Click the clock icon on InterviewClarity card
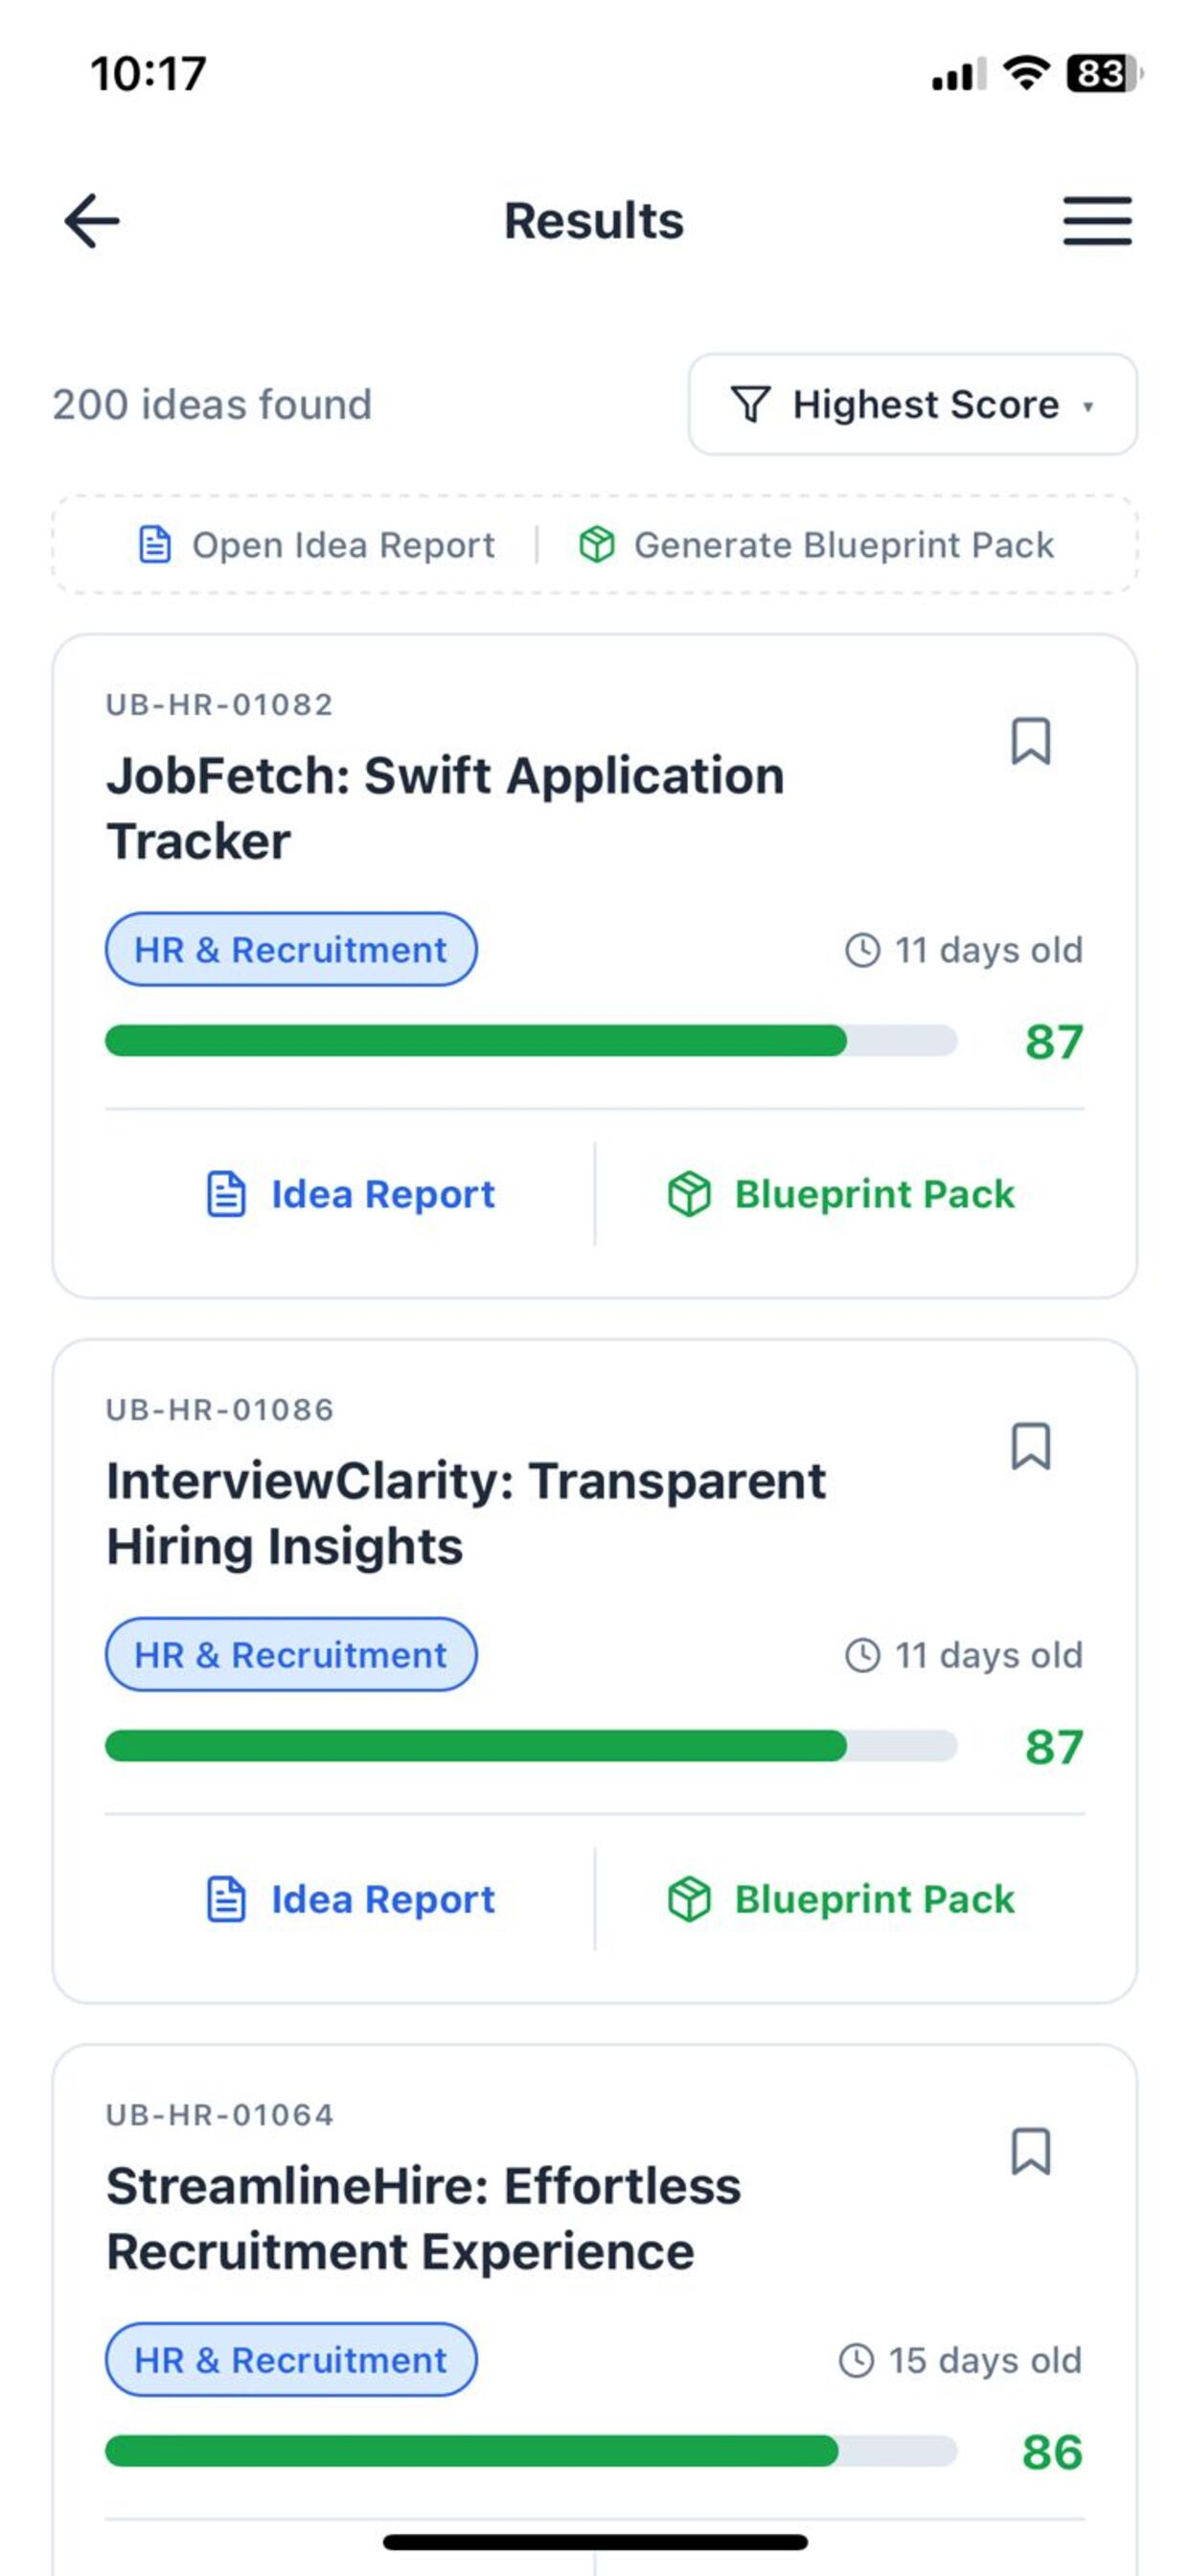Viewport: 1190px width, 2576px height. pos(862,1655)
